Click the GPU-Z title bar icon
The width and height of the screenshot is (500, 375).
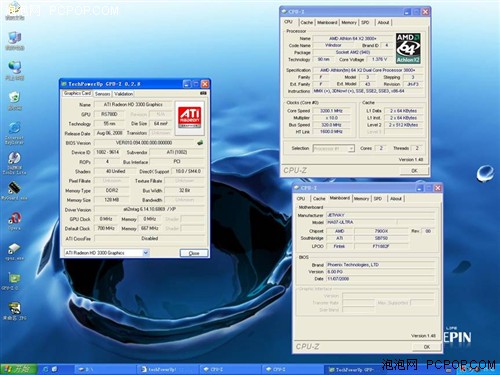64,84
